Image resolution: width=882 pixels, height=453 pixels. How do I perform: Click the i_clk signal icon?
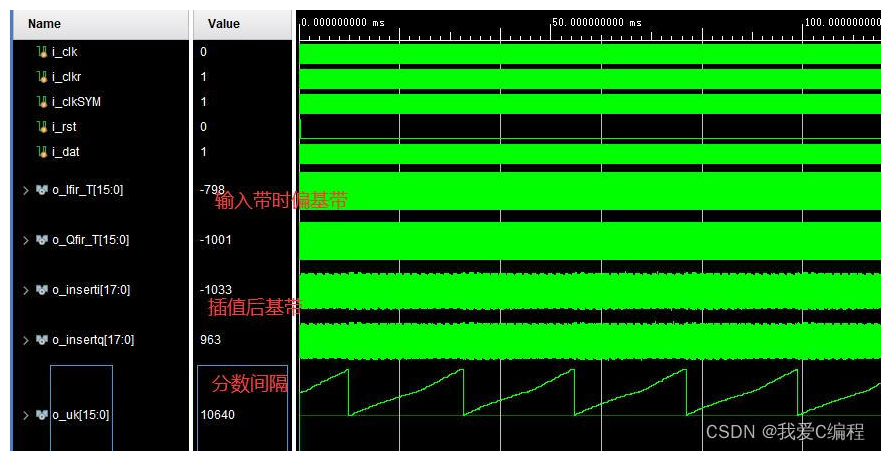pyautogui.click(x=41, y=52)
